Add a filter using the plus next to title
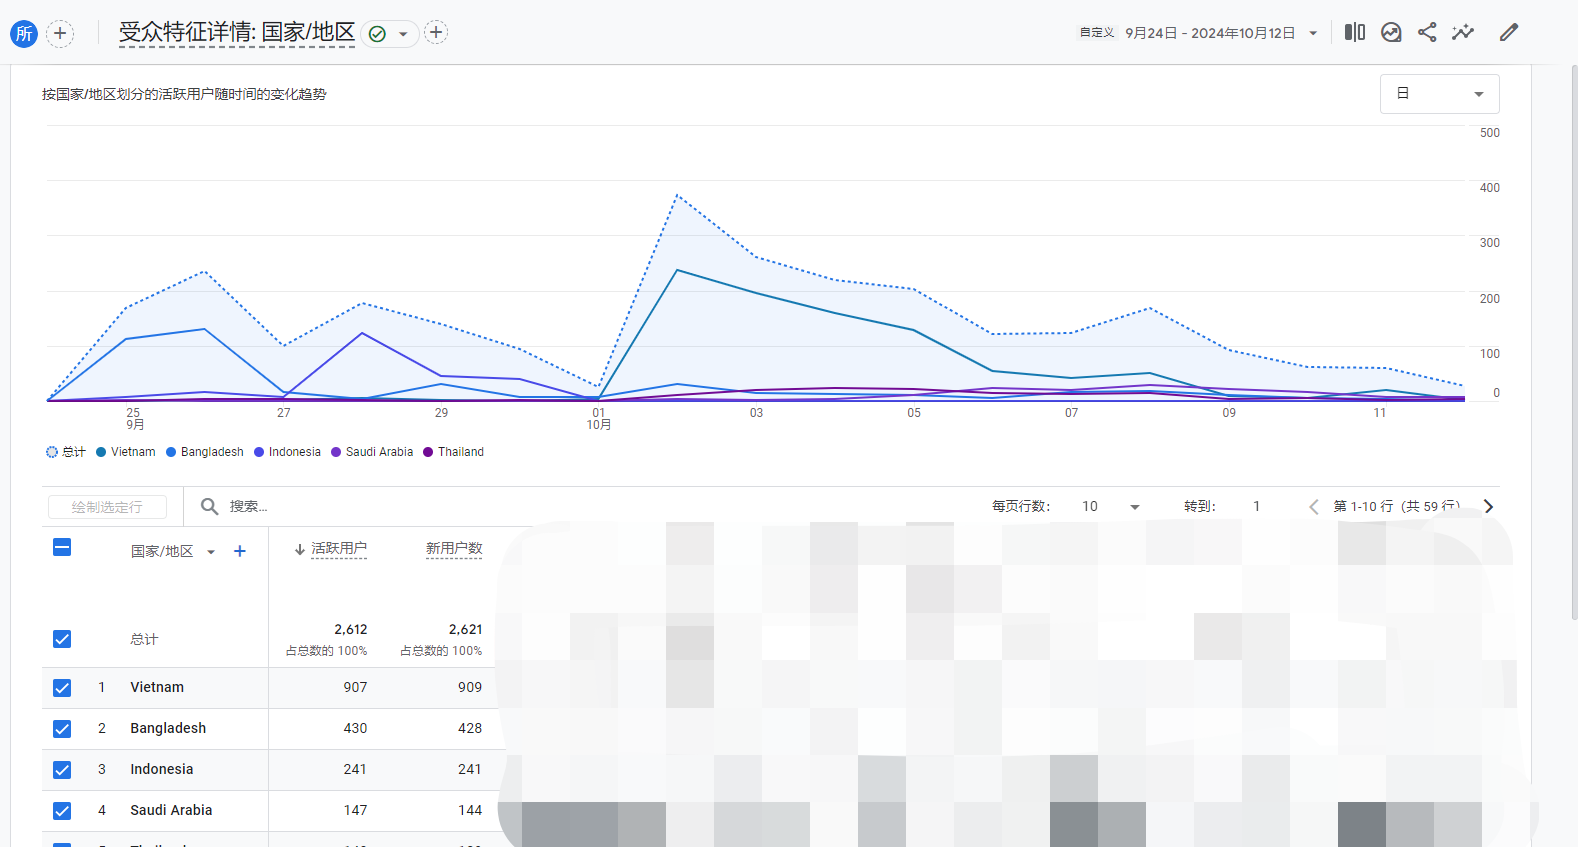The height and width of the screenshot is (847, 1578). point(436,32)
